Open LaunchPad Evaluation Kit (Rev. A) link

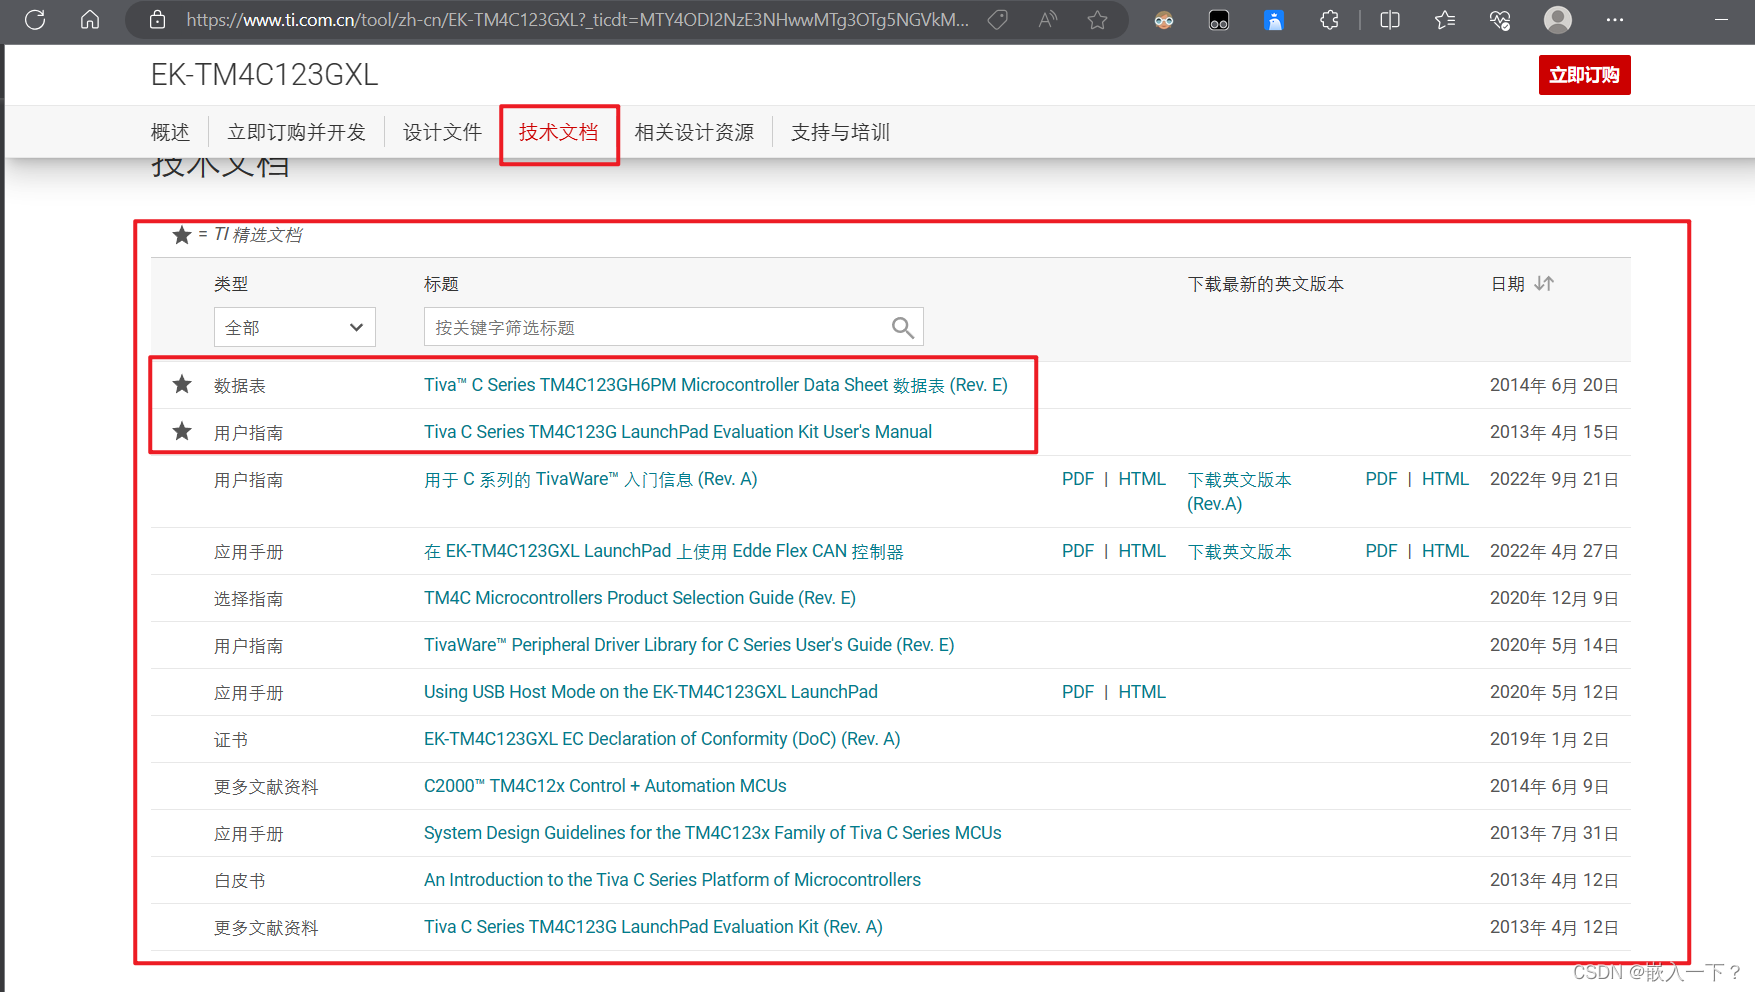[653, 927]
